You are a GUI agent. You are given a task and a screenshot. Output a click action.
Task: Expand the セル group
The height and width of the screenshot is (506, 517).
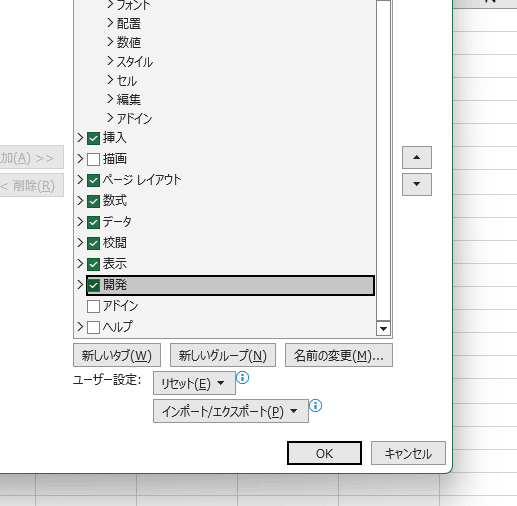point(110,80)
